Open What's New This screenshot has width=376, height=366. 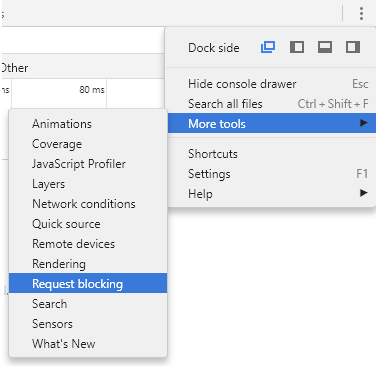(x=88, y=344)
